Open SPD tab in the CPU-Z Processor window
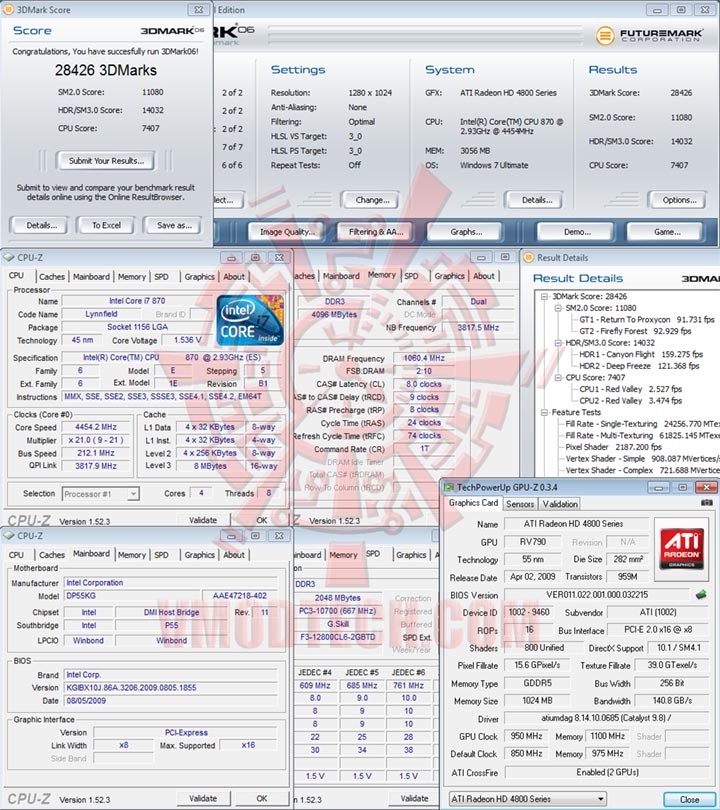 point(161,277)
